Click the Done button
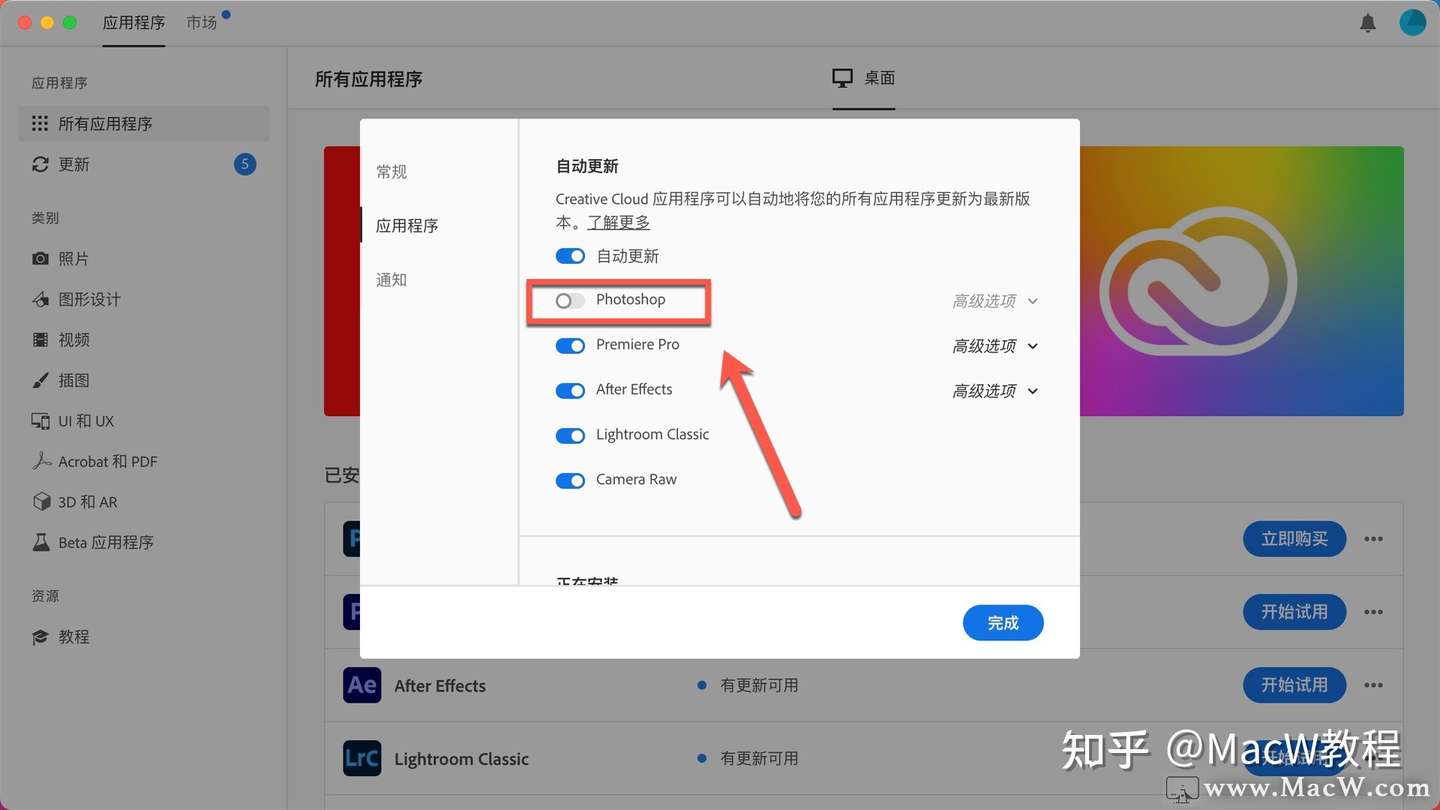The image size is (1440, 810). click(1003, 623)
